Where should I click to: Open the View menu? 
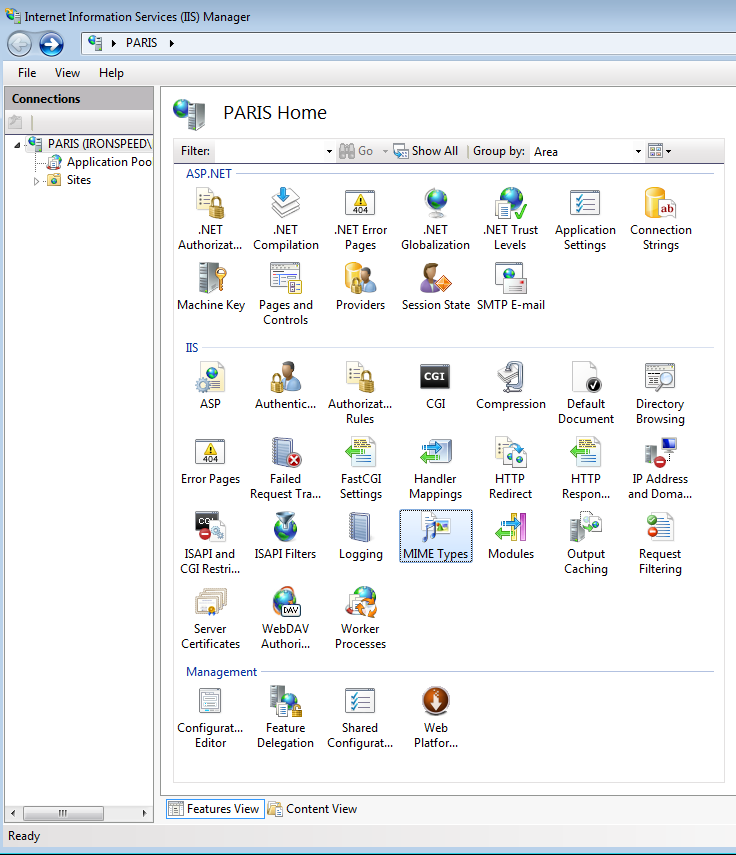click(67, 73)
